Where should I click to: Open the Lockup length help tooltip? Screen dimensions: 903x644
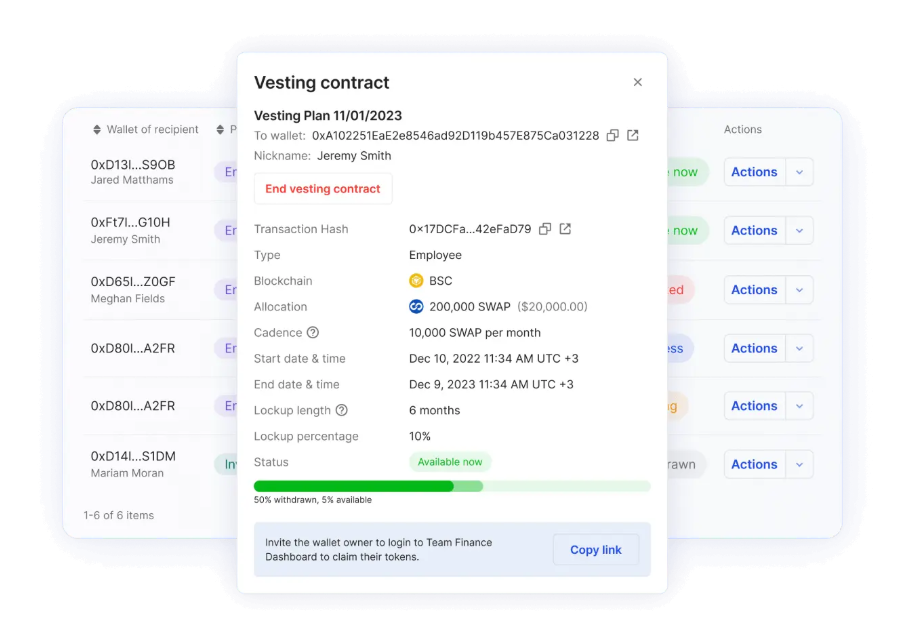(x=341, y=410)
